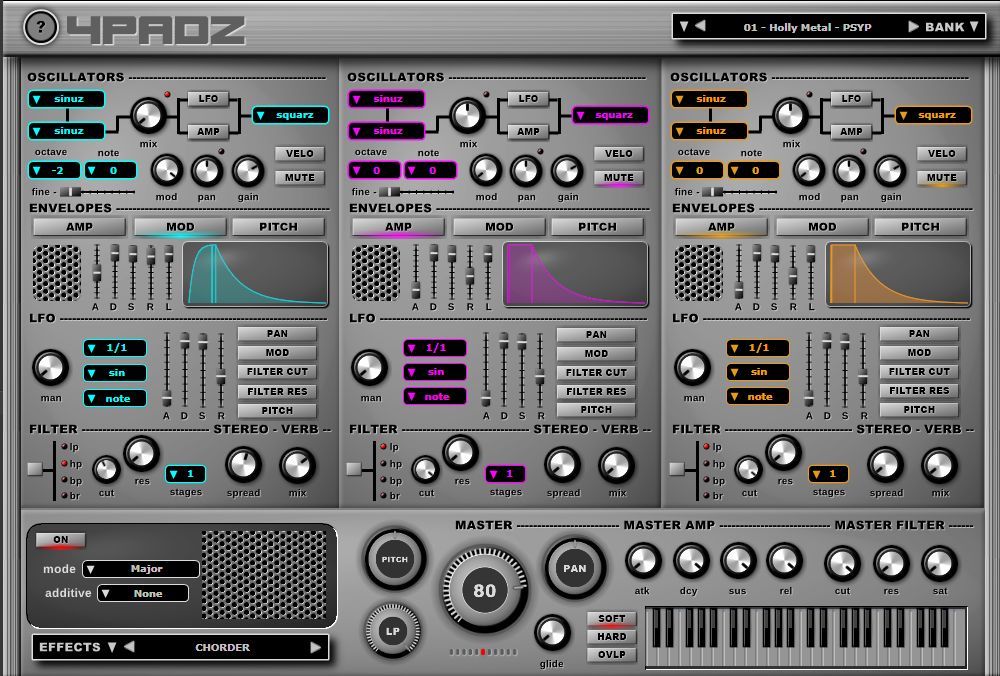Open first pad's filter stages dropdown
Viewport: 1000px width, 676px height.
coord(186,474)
